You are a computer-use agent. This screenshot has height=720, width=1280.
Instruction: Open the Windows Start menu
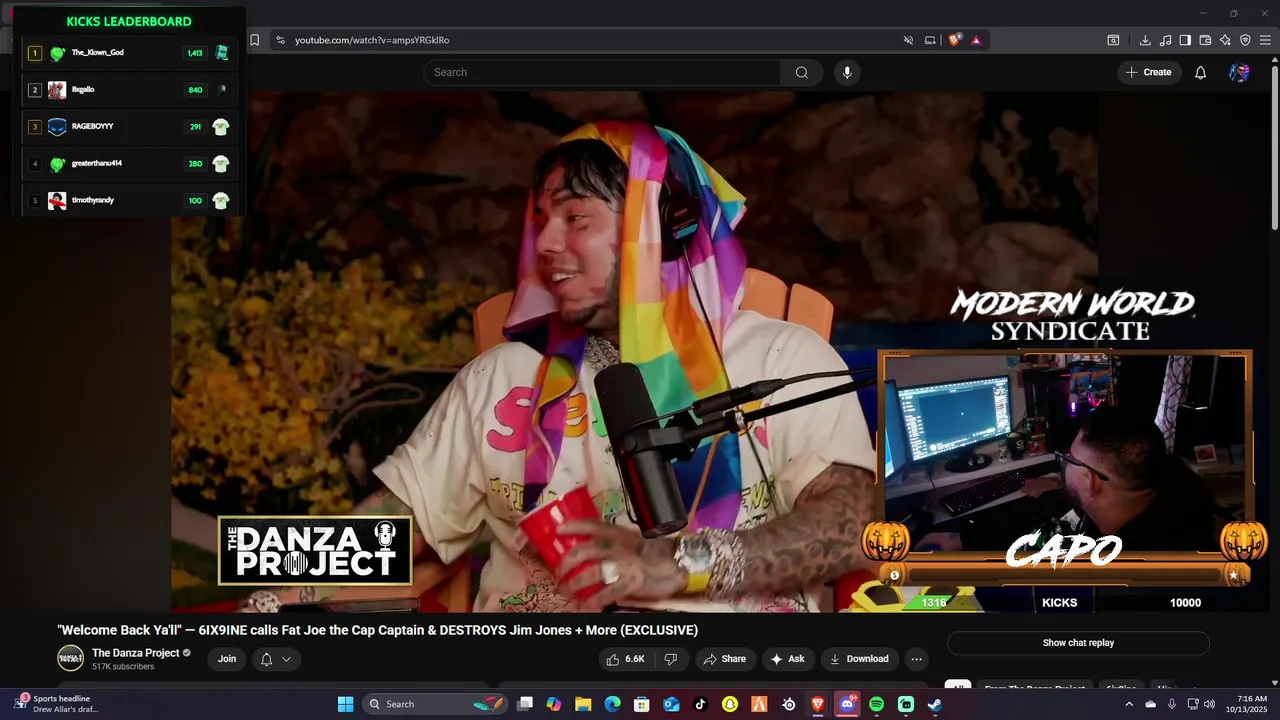click(345, 704)
